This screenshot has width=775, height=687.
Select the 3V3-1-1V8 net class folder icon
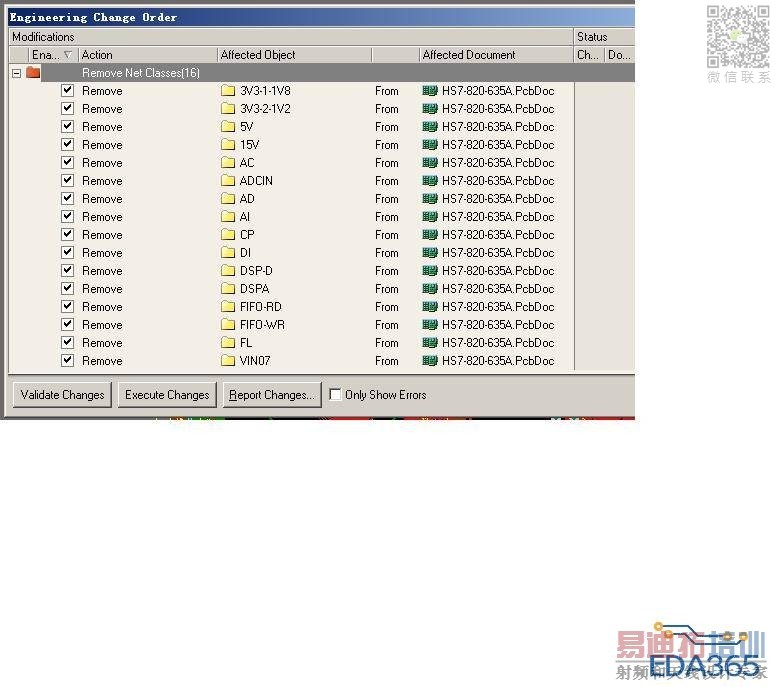click(x=228, y=90)
